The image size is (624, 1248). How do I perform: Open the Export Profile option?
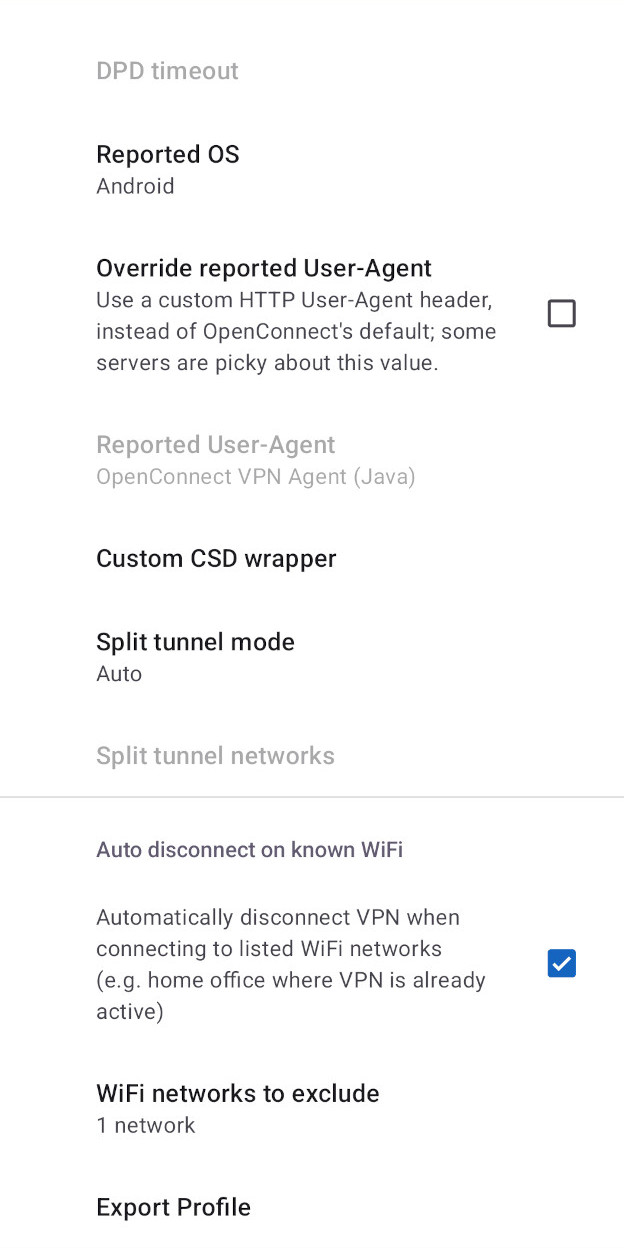click(312, 1207)
